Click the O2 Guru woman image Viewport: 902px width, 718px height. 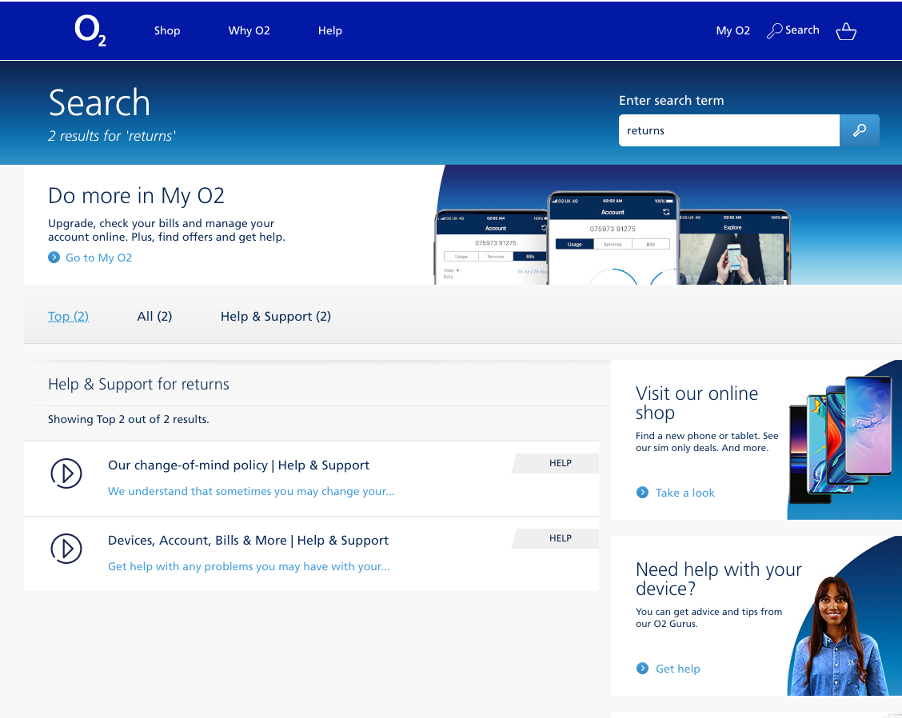[839, 636]
